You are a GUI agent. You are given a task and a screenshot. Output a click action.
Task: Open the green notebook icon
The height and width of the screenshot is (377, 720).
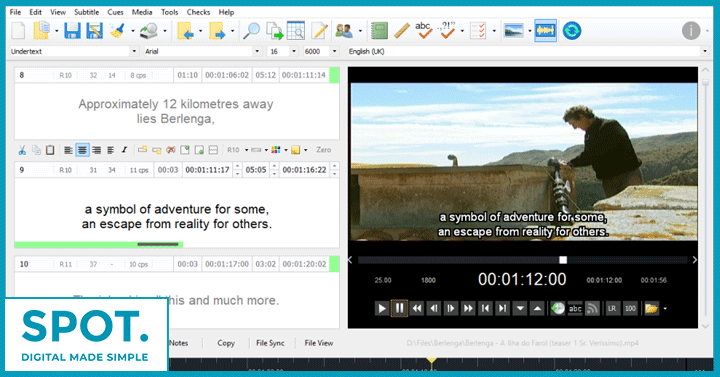(379, 31)
